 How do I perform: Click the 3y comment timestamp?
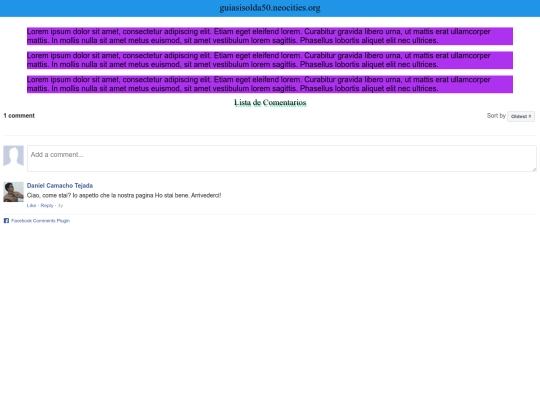(60, 206)
